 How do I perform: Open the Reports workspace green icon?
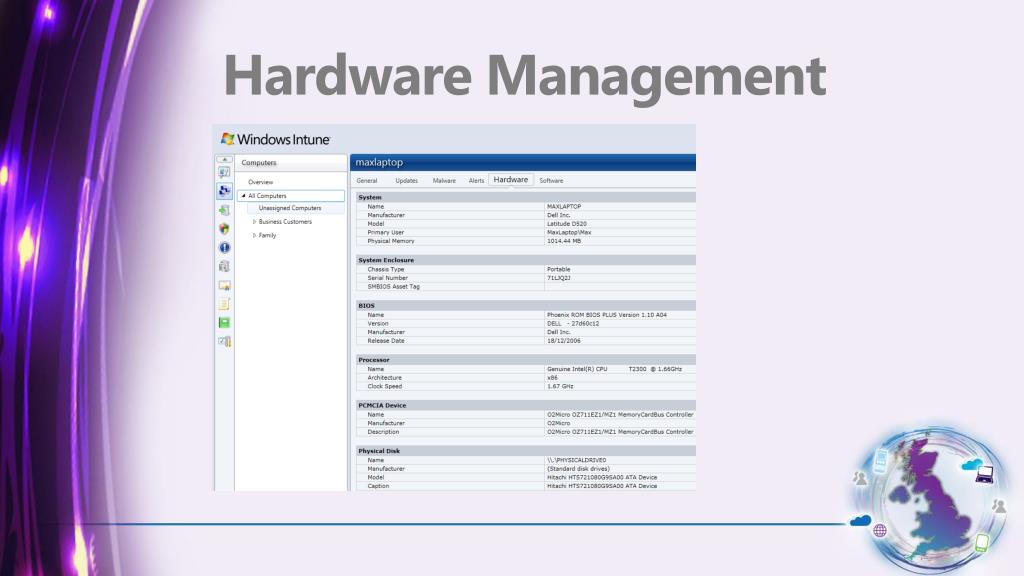(x=224, y=323)
